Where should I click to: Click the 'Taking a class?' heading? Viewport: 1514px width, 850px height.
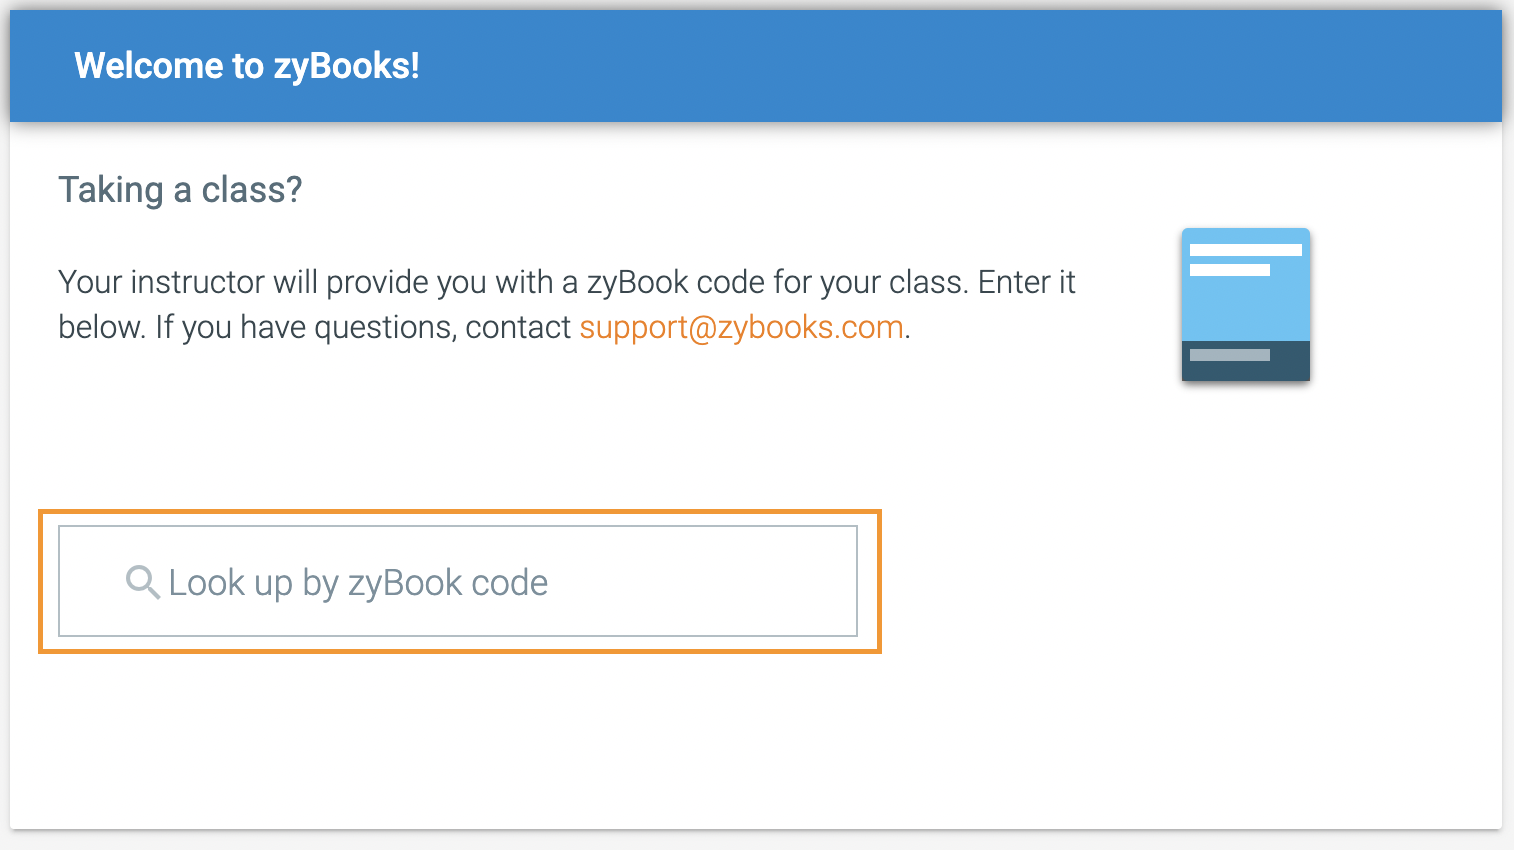(180, 189)
